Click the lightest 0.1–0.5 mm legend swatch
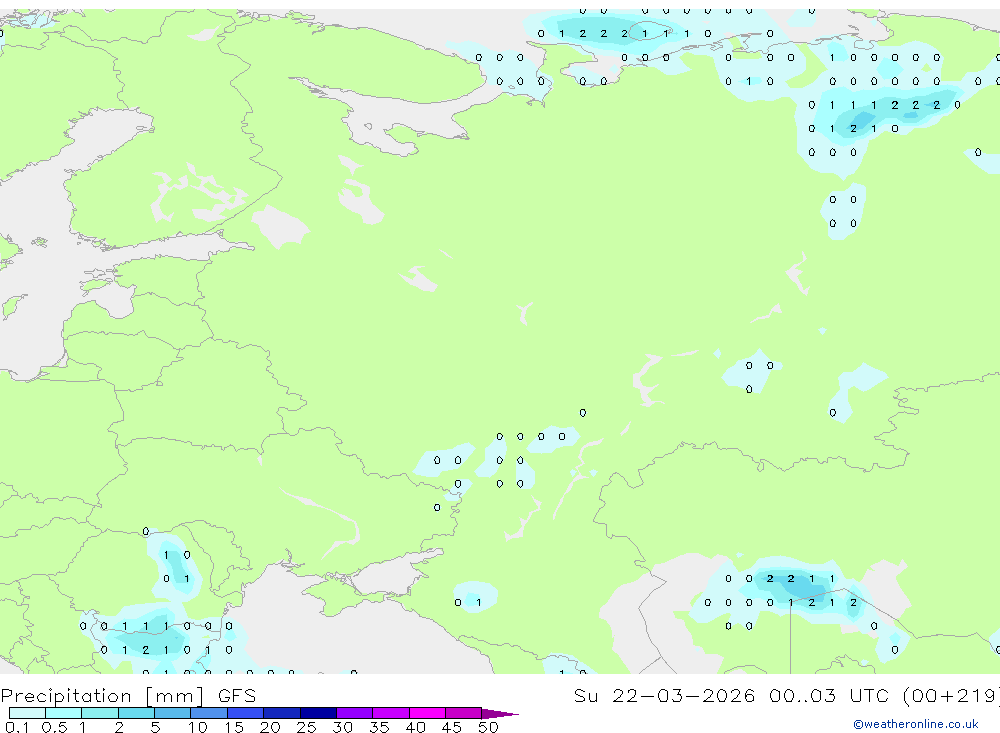Image resolution: width=1000 pixels, height=733 pixels. pyautogui.click(x=27, y=713)
